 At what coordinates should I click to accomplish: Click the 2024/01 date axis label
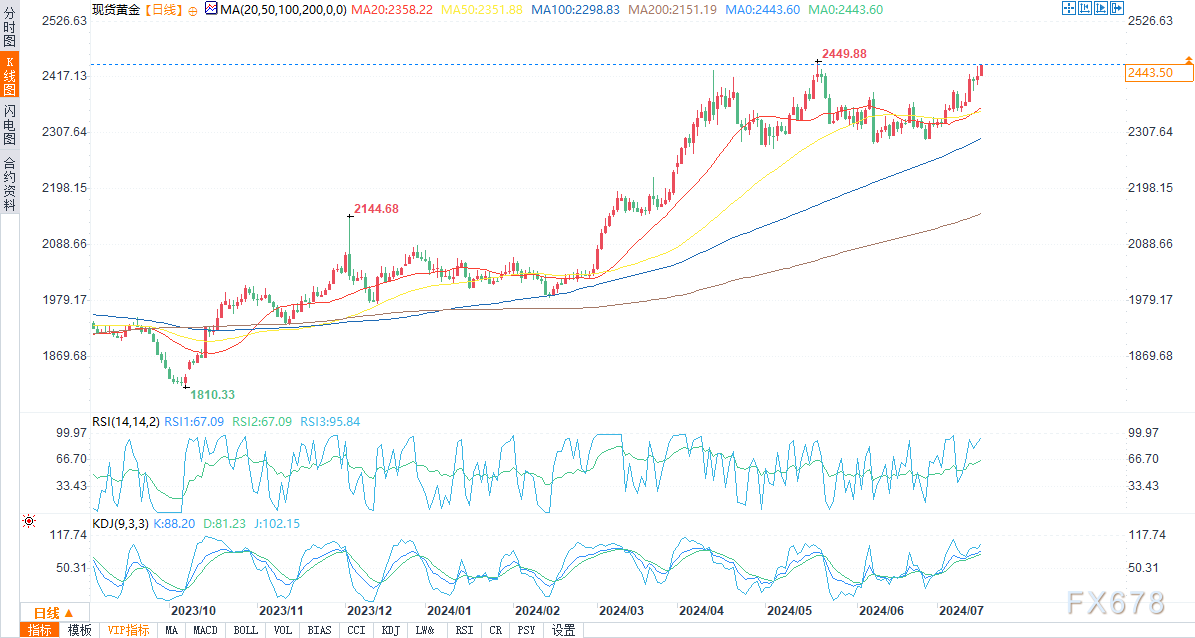tap(449, 611)
